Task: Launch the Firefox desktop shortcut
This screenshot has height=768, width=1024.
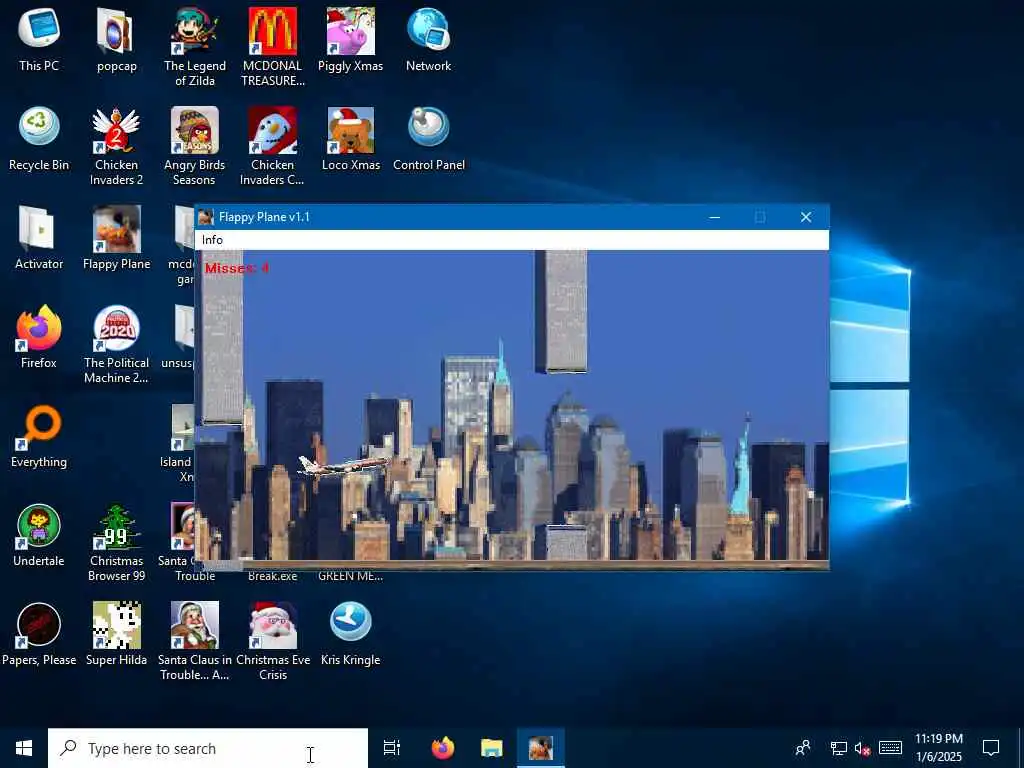Action: 39,337
